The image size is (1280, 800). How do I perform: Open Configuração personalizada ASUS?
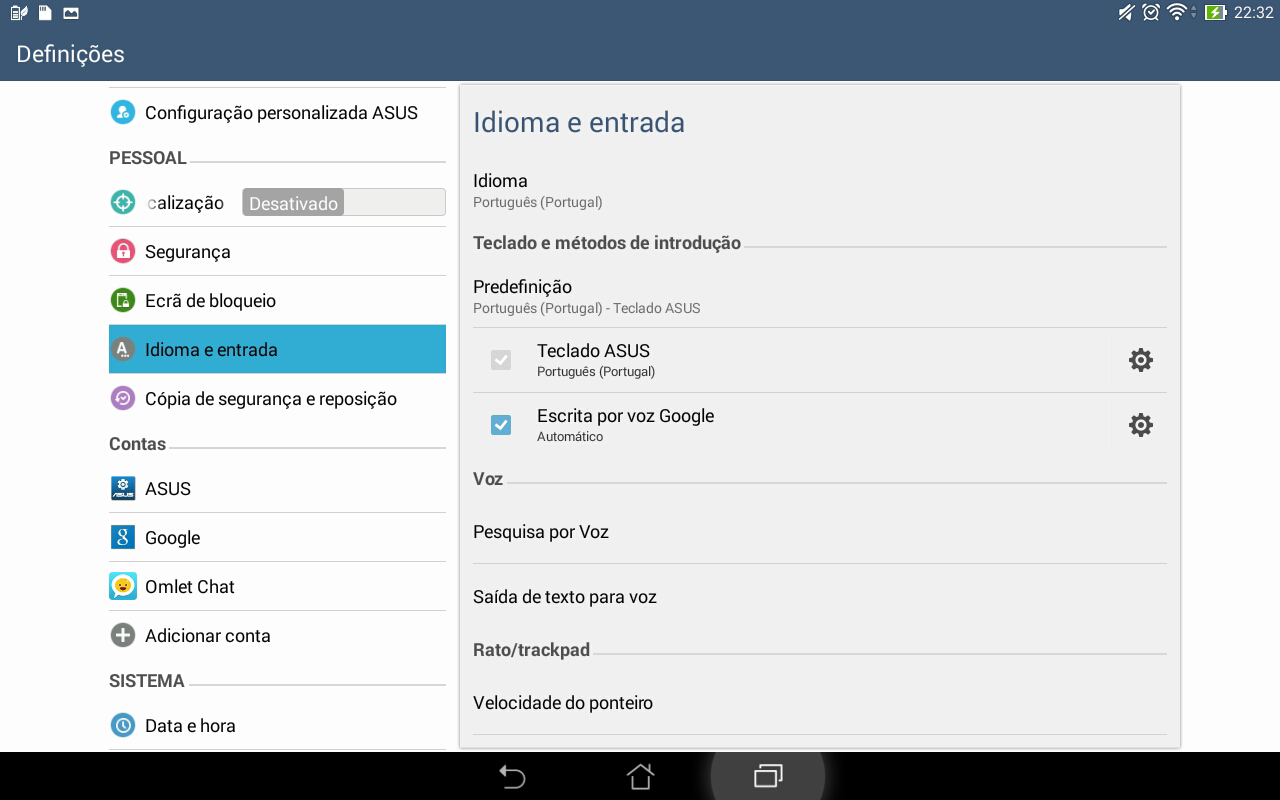(x=277, y=112)
